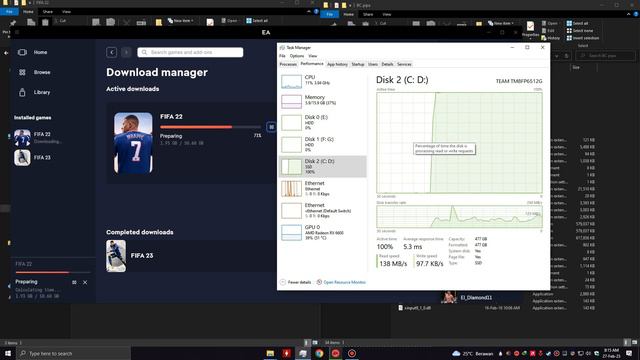
Task: Select Disk 1 (F: G:) in performance list
Action: 322,144
